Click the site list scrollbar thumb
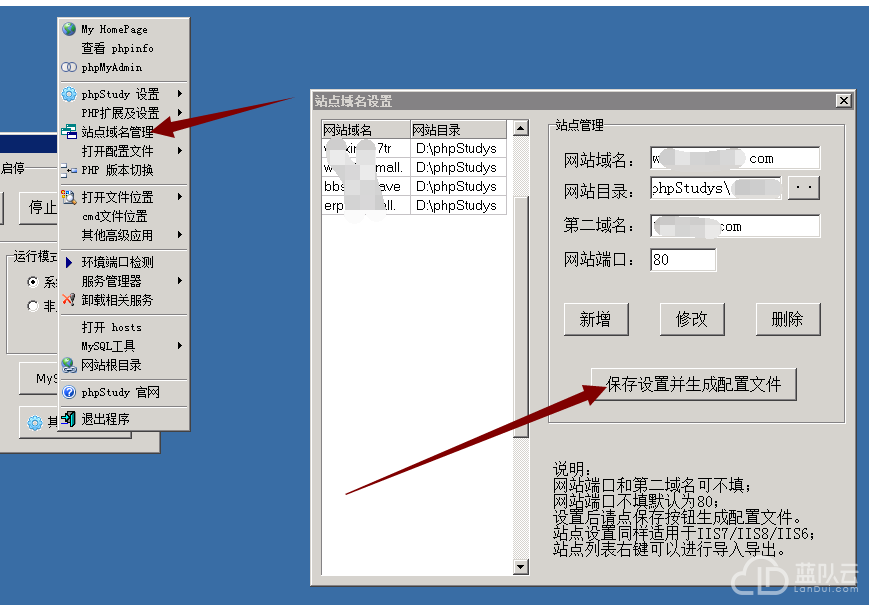The width and height of the screenshot is (869, 605). (x=520, y=317)
